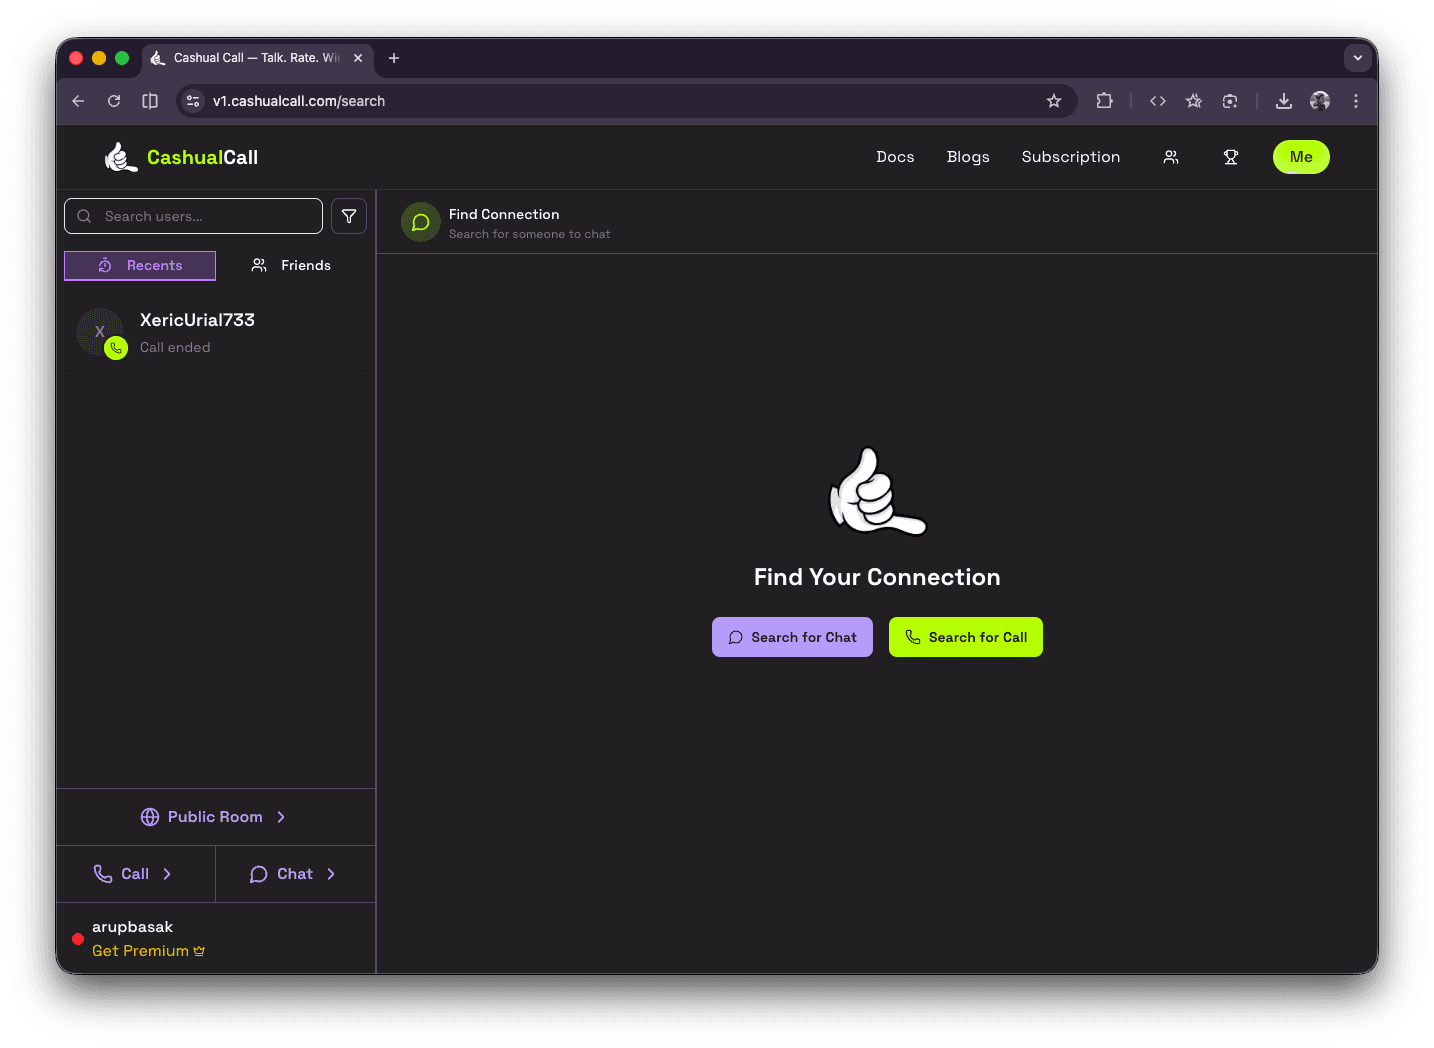This screenshot has height=1048, width=1434.
Task: Click the trophy leaderboard icon
Action: pyautogui.click(x=1231, y=157)
